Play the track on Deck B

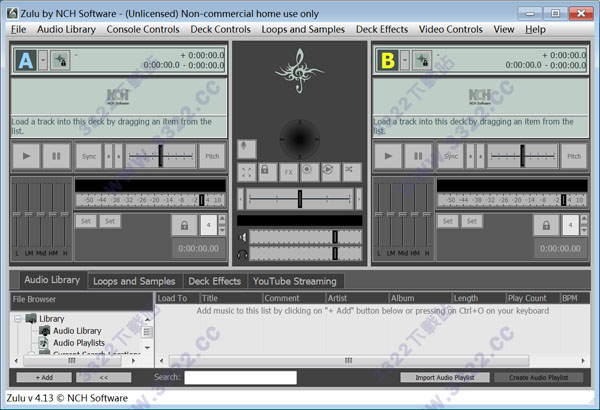tap(388, 156)
